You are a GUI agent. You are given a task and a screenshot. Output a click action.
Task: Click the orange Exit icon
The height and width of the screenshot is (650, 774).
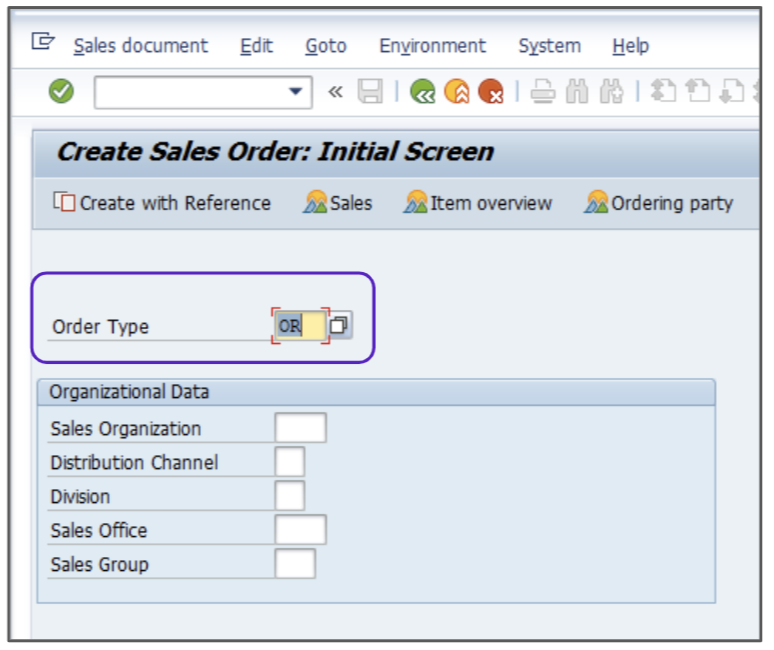pos(457,93)
